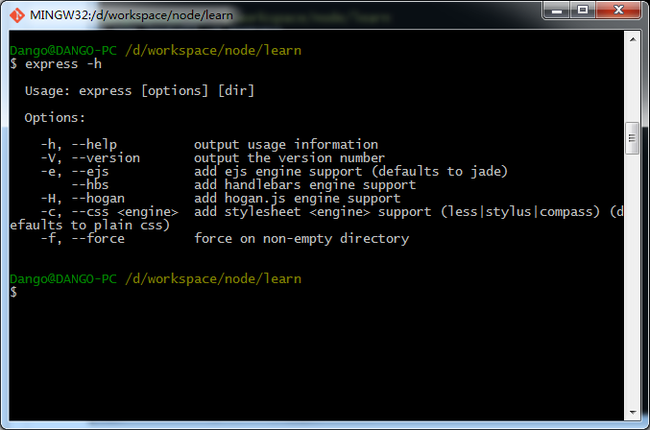The width and height of the screenshot is (650, 430).
Task: Click the scrollbar down arrow
Action: pyautogui.click(x=632, y=412)
